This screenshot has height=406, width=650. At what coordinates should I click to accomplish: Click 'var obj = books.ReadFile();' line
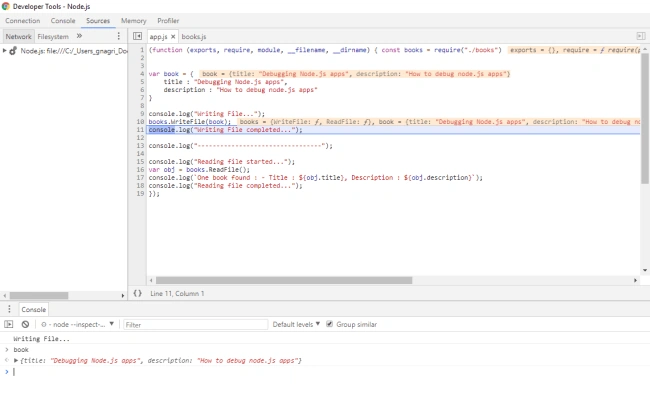tap(199, 170)
